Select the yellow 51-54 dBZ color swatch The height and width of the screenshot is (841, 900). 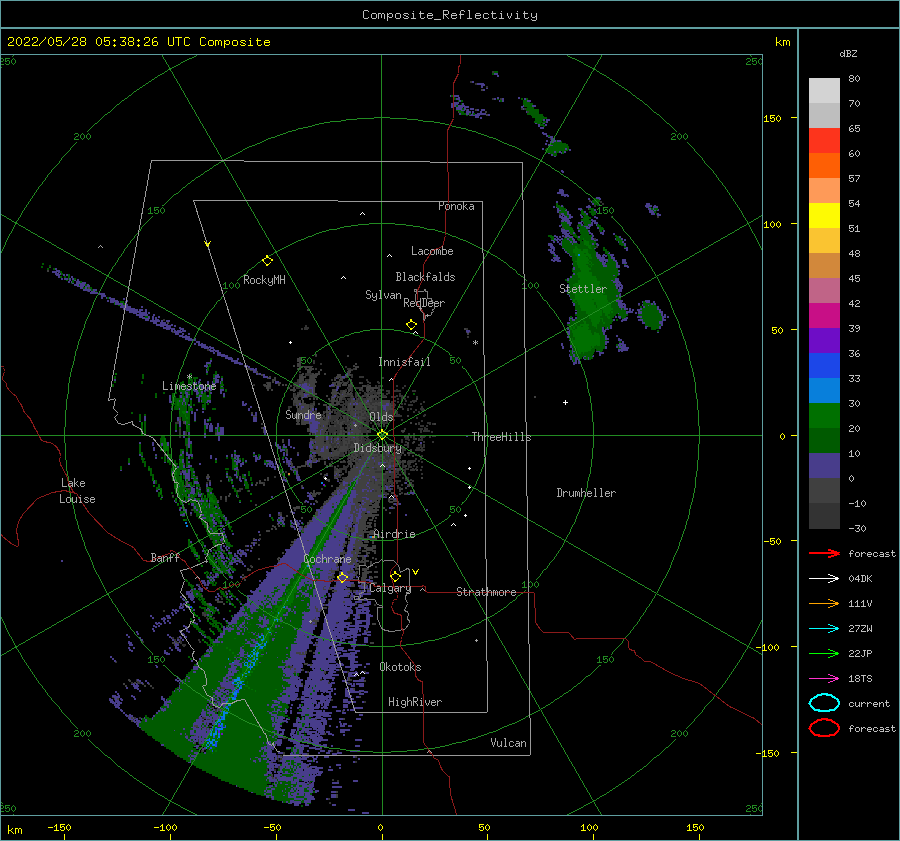click(x=824, y=215)
